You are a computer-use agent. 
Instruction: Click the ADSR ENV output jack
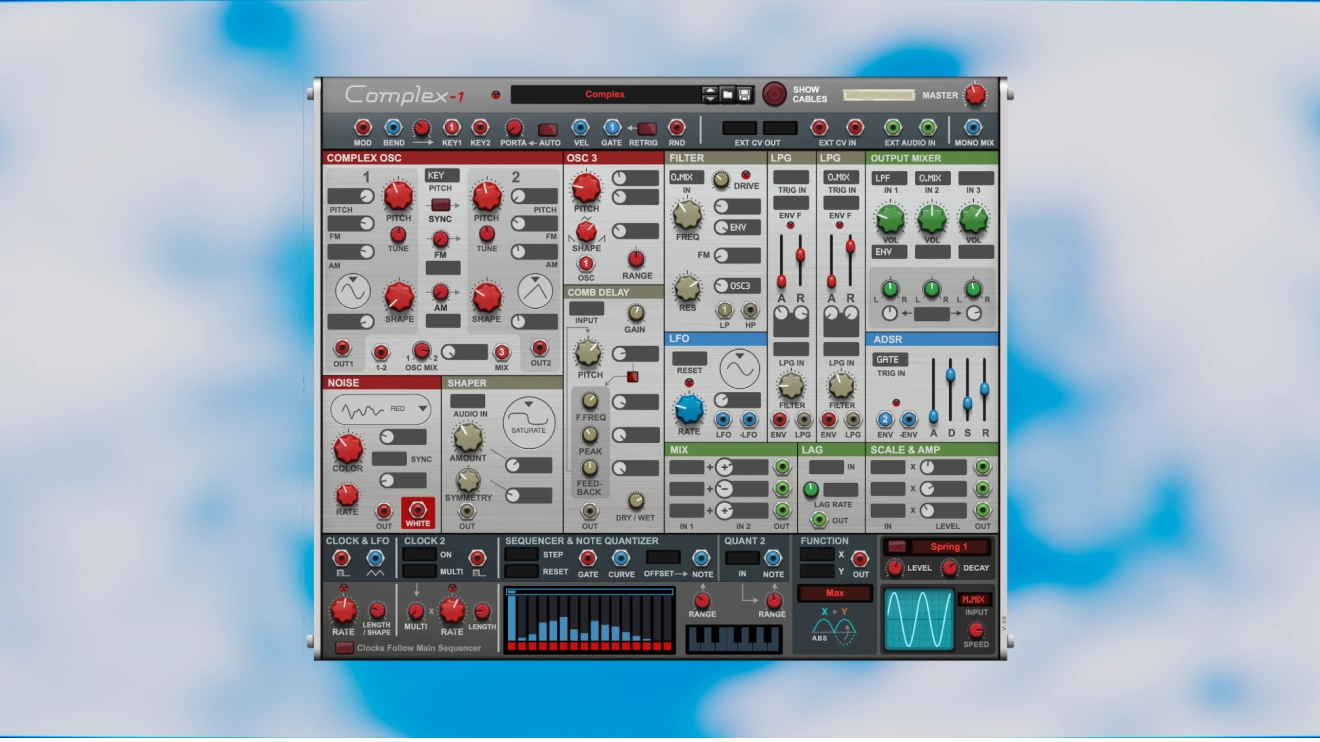click(x=885, y=420)
